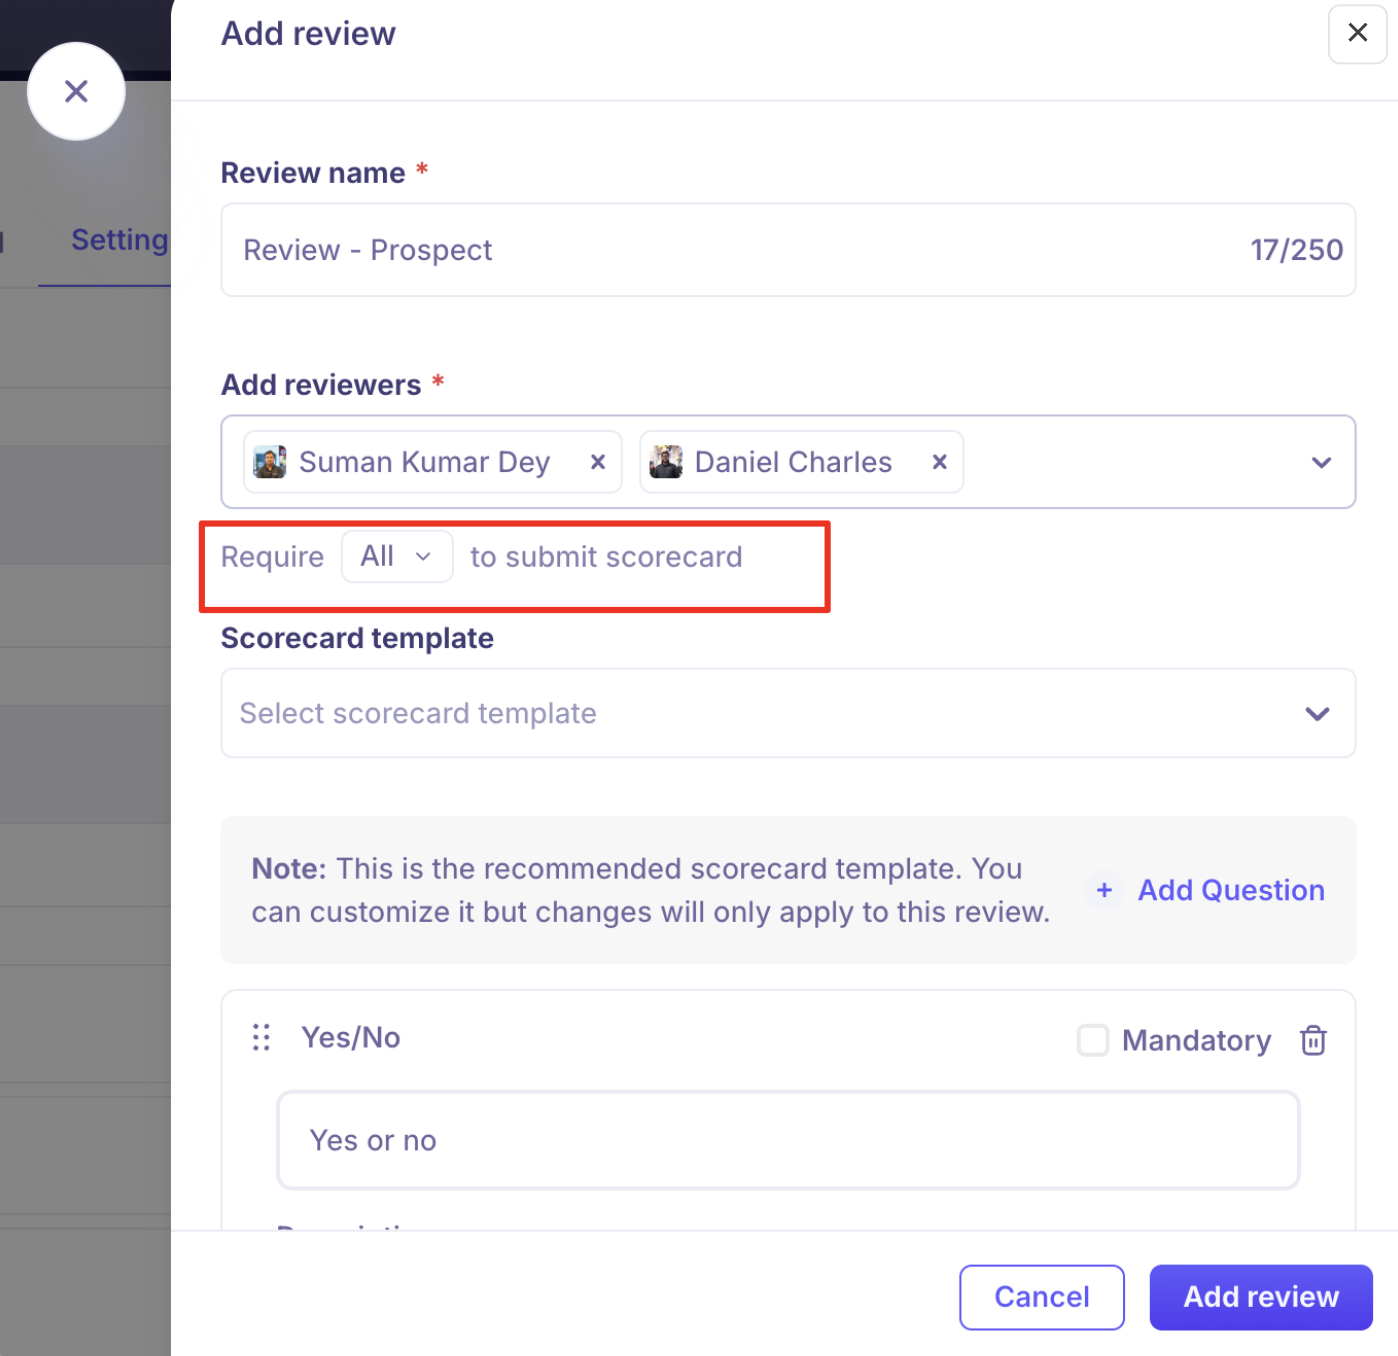The height and width of the screenshot is (1356, 1398).
Task: Click the plus icon next to Add Question
Action: (1104, 890)
